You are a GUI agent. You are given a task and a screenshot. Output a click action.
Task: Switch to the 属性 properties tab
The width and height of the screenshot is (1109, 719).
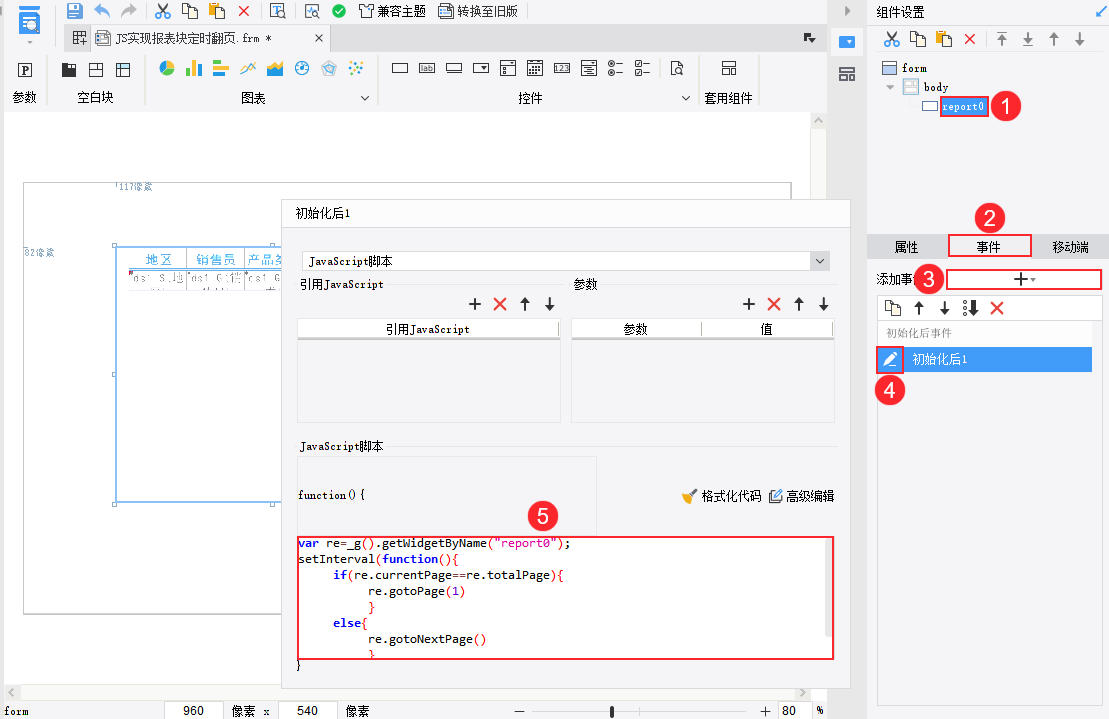pyautogui.click(x=907, y=247)
